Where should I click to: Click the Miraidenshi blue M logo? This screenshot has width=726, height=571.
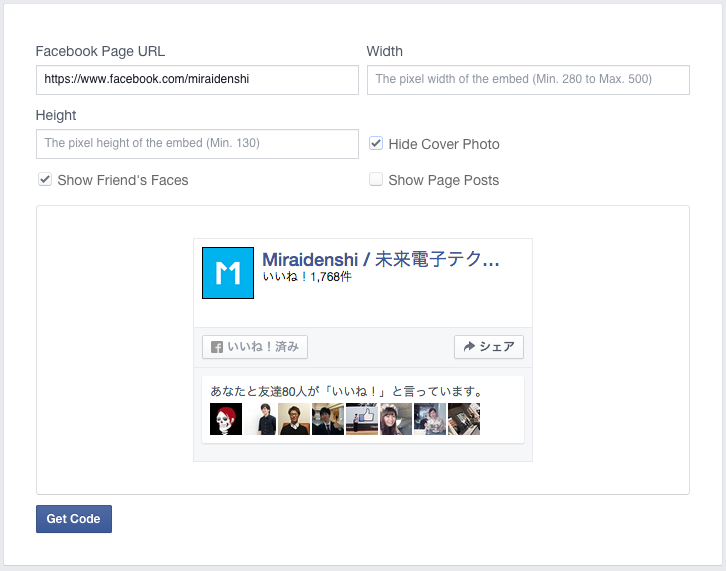(228, 273)
